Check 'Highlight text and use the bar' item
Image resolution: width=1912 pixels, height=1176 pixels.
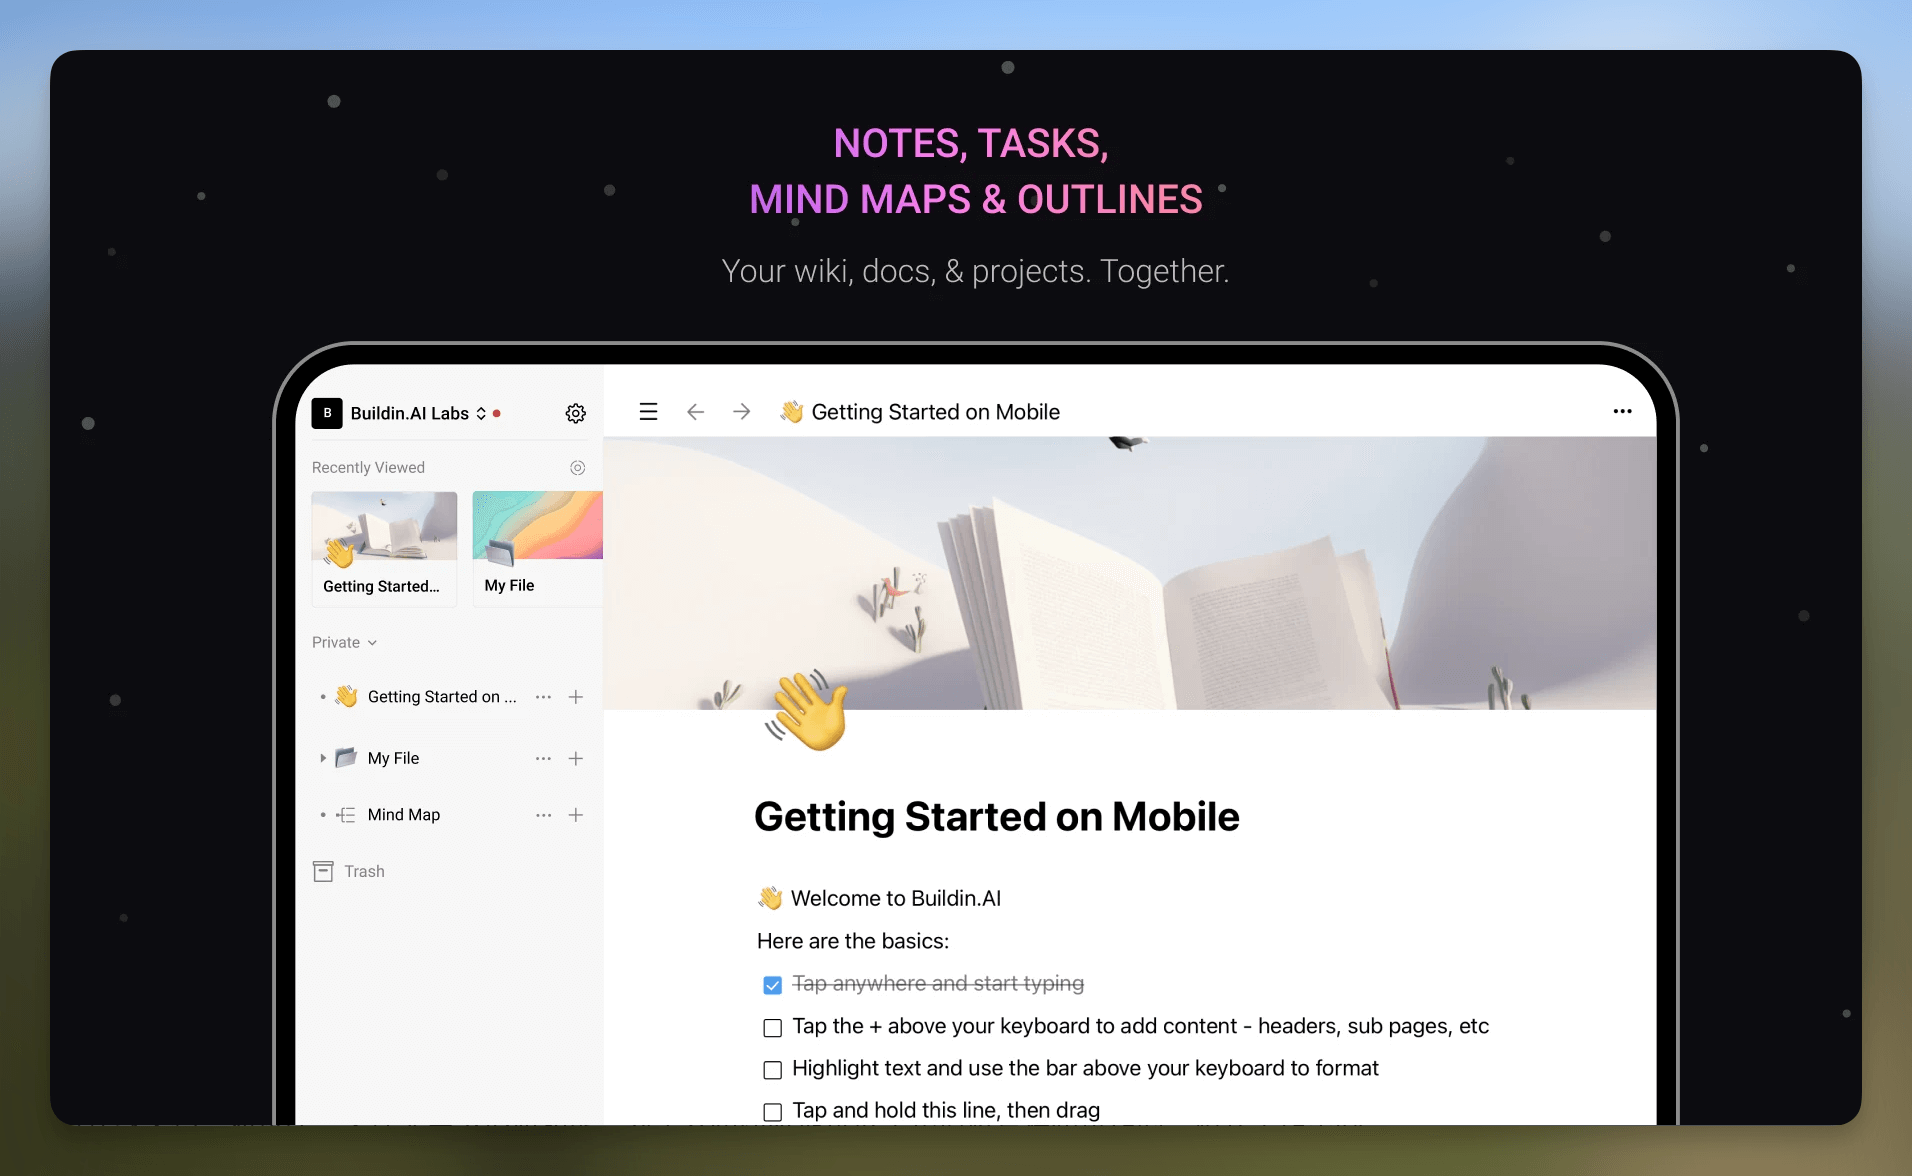[772, 1070]
